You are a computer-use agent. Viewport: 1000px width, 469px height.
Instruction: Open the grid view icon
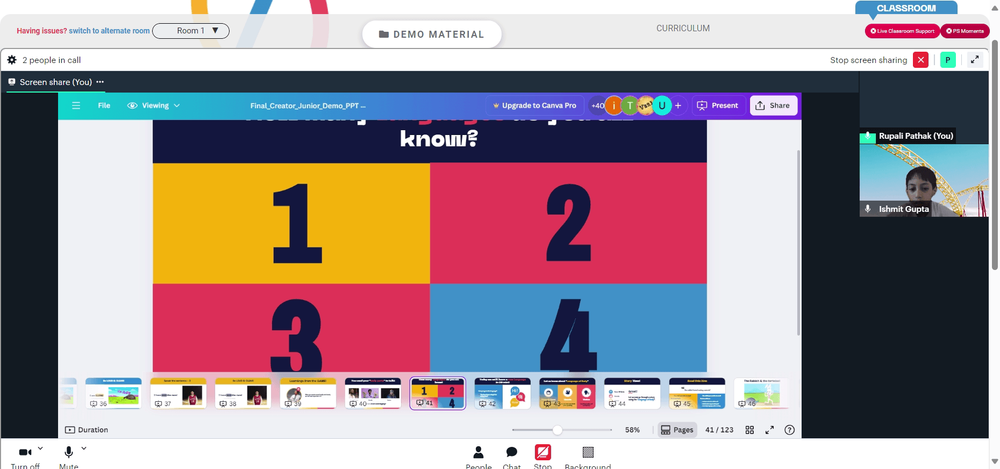coord(750,430)
